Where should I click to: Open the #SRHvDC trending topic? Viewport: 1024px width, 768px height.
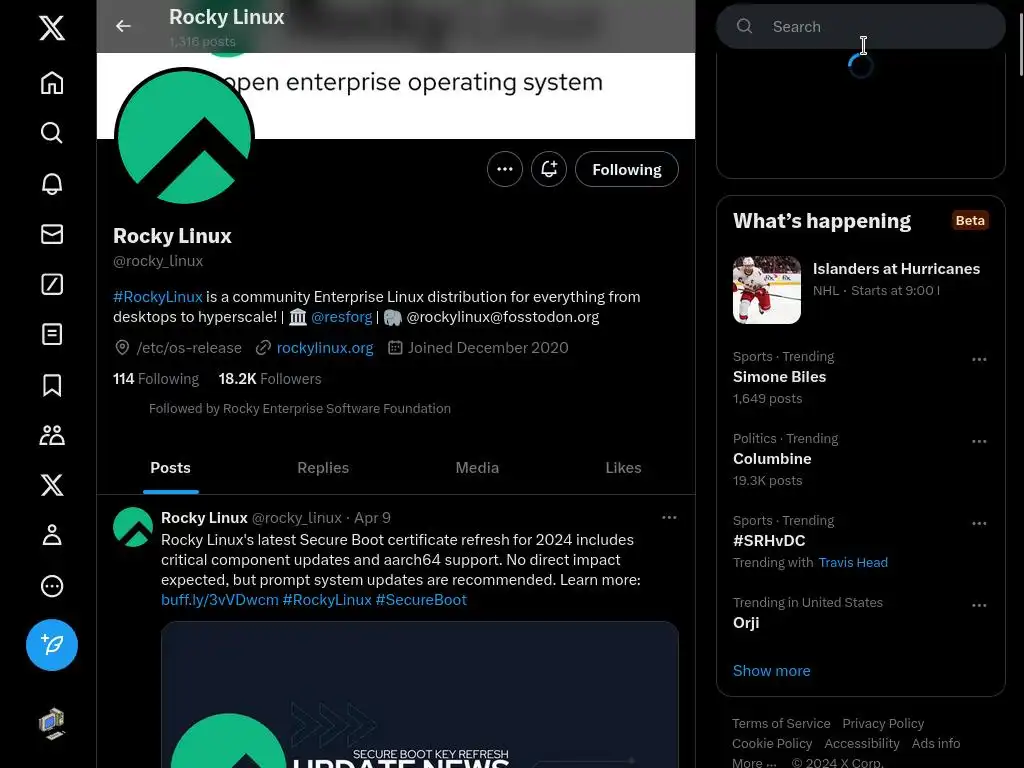(769, 541)
